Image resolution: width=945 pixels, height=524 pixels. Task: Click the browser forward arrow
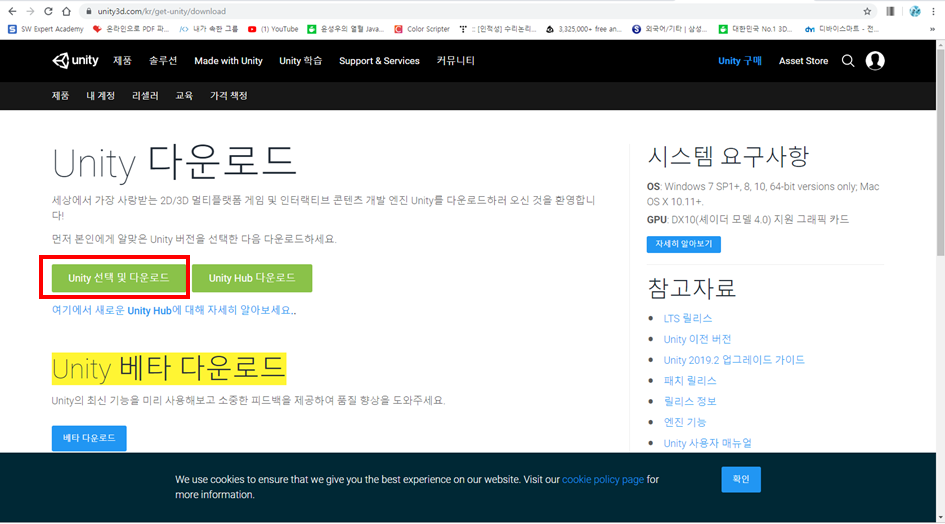tap(30, 11)
